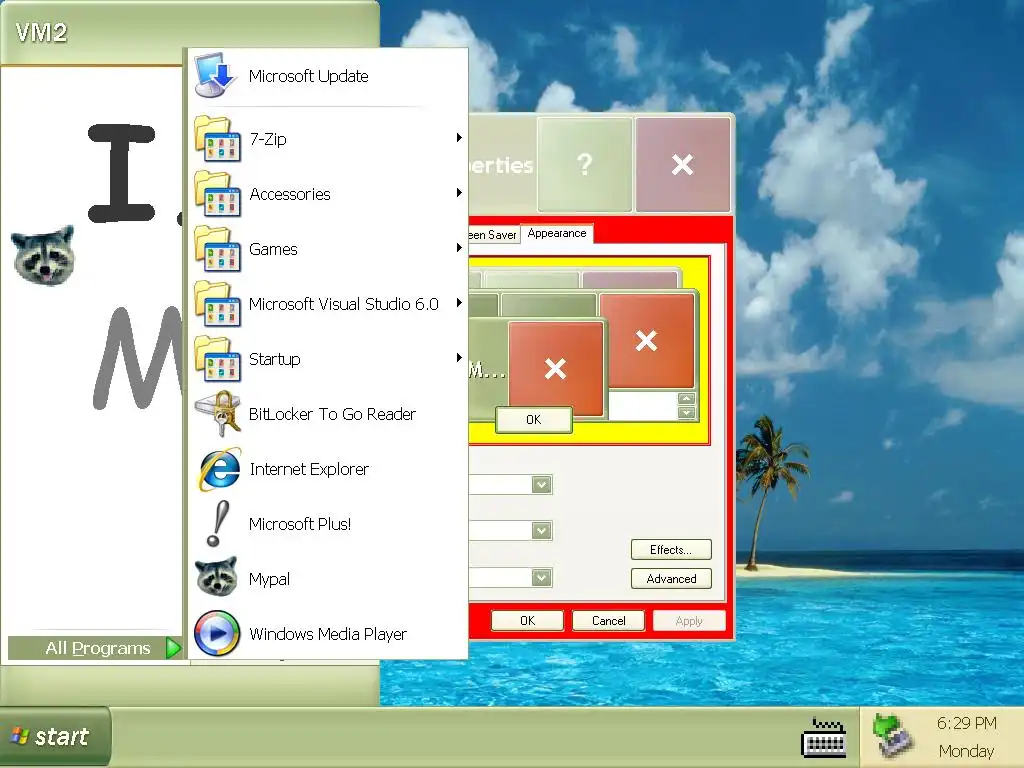Viewport: 1024px width, 768px height.
Task: Select Microsoft Visual Studio 6.0 entry
Action: tap(344, 304)
